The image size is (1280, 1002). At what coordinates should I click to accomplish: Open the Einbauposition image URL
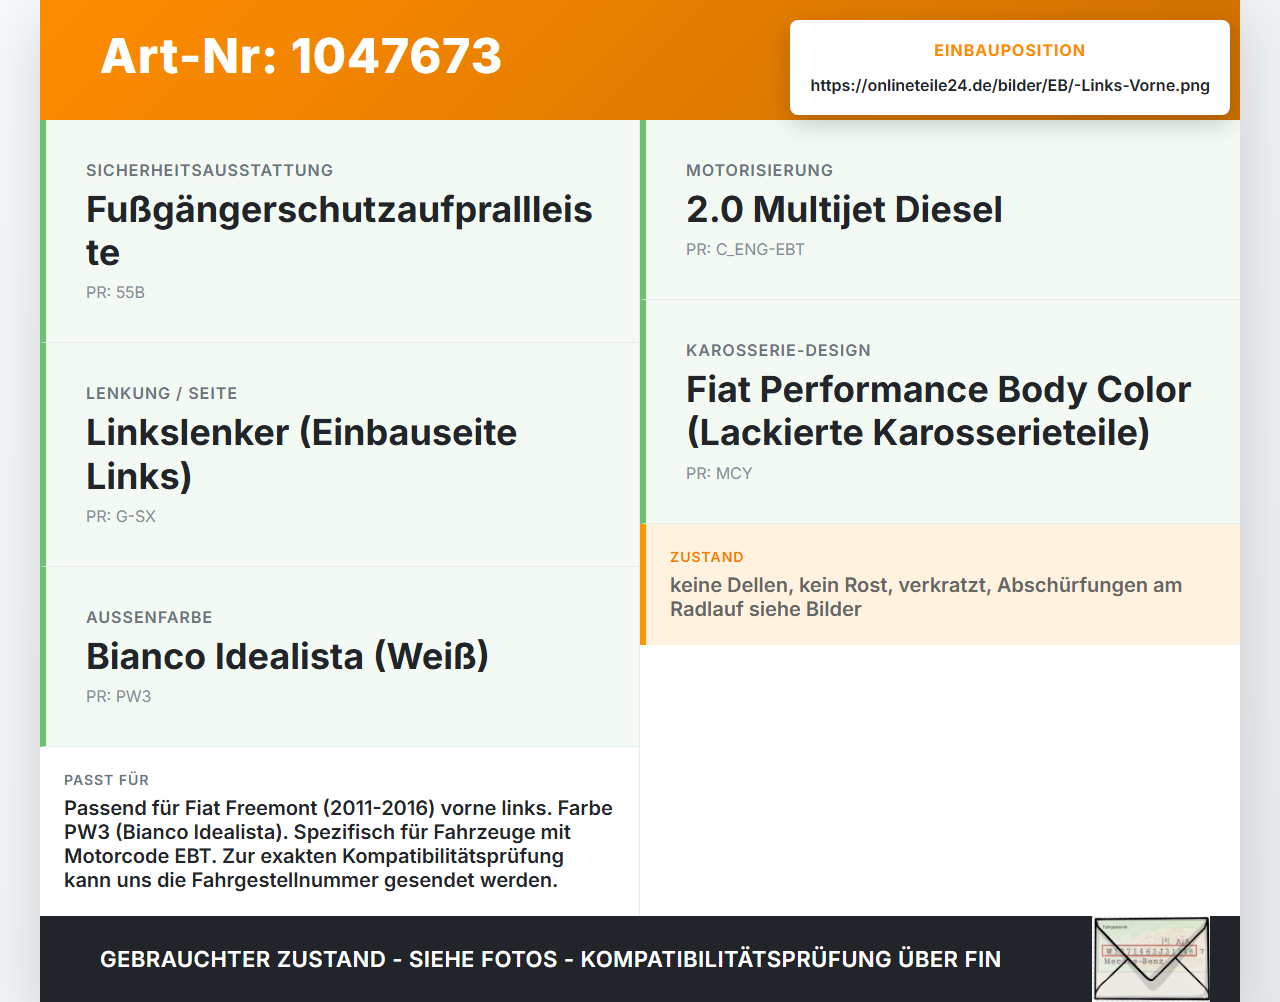pos(1010,86)
